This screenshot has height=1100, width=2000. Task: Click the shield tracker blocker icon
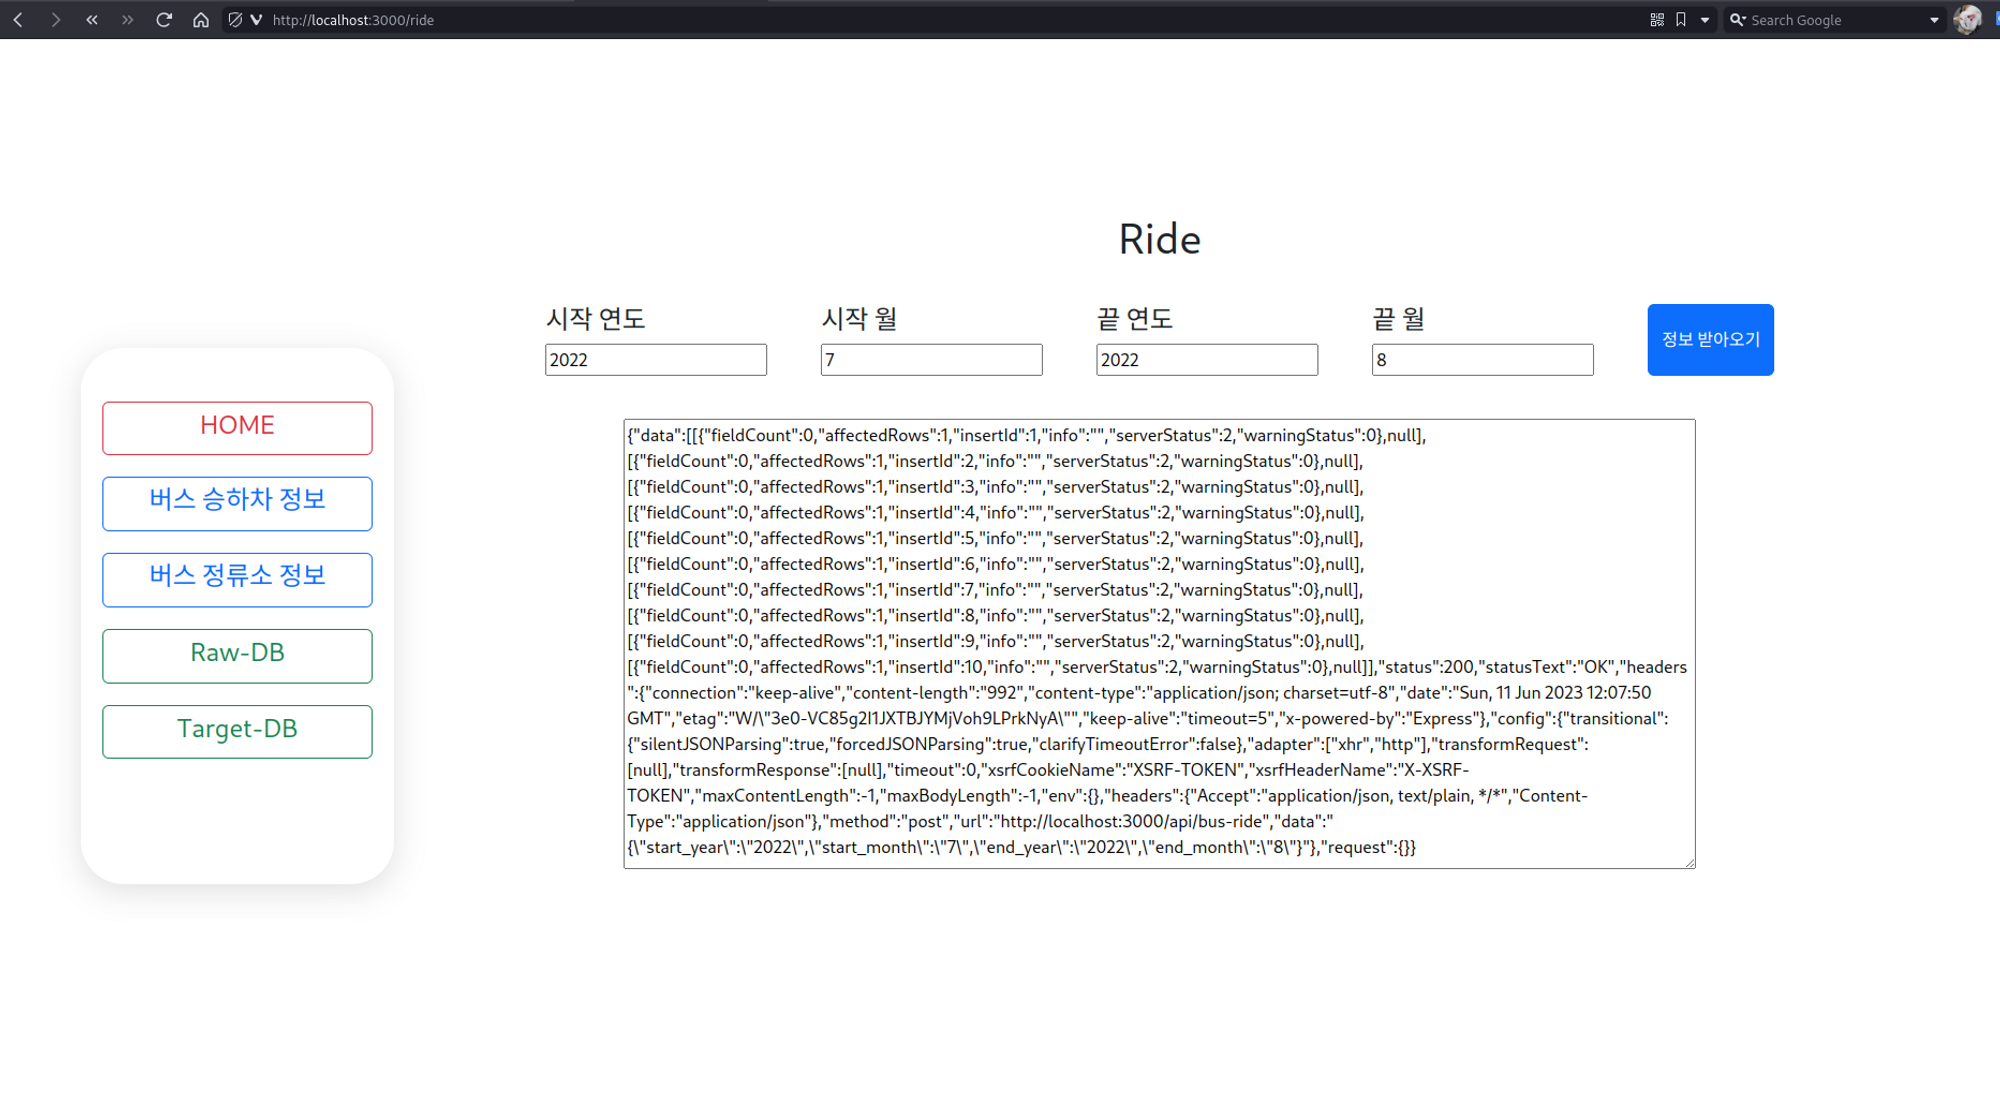235,20
